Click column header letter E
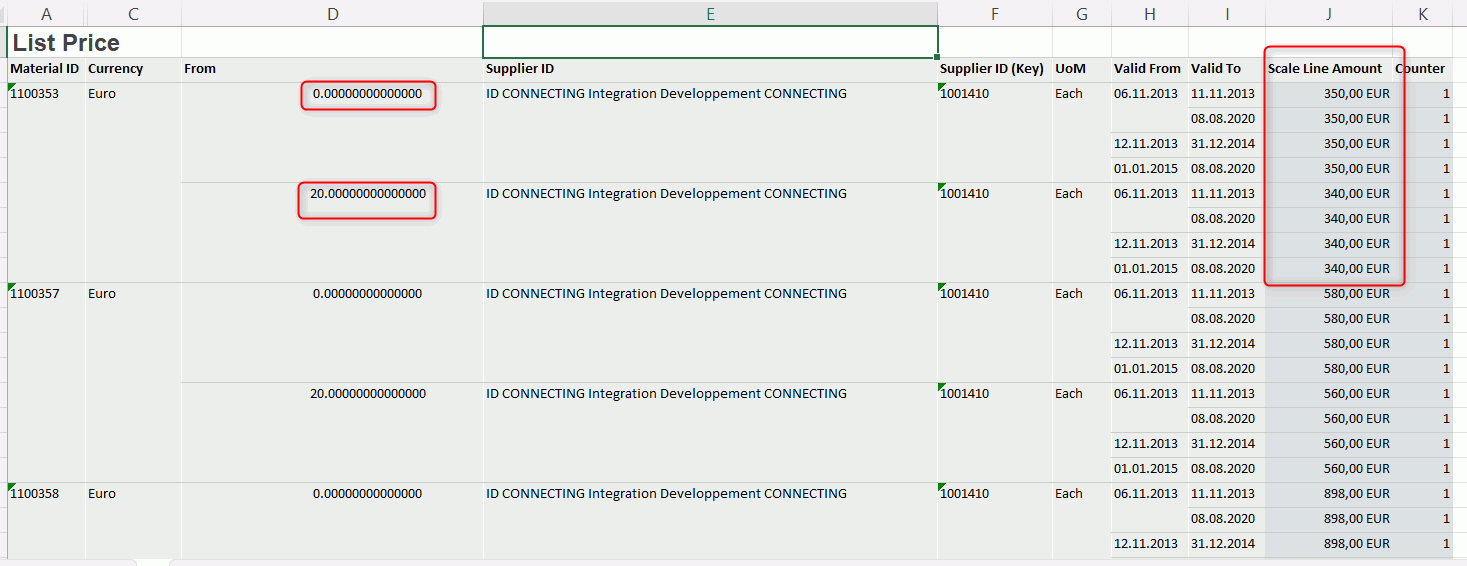 [710, 14]
